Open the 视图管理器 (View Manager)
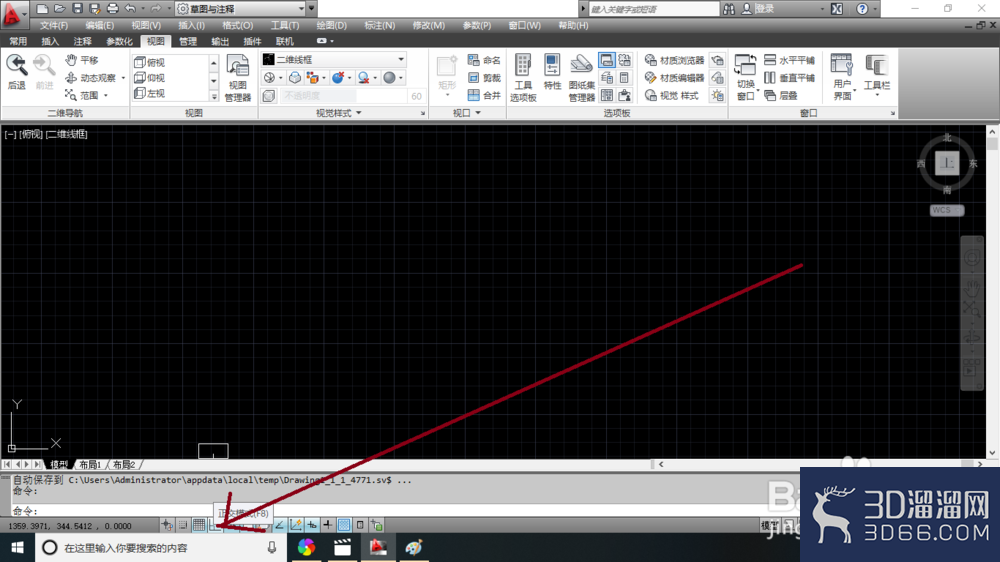Image resolution: width=1000 pixels, height=562 pixels. point(237,78)
